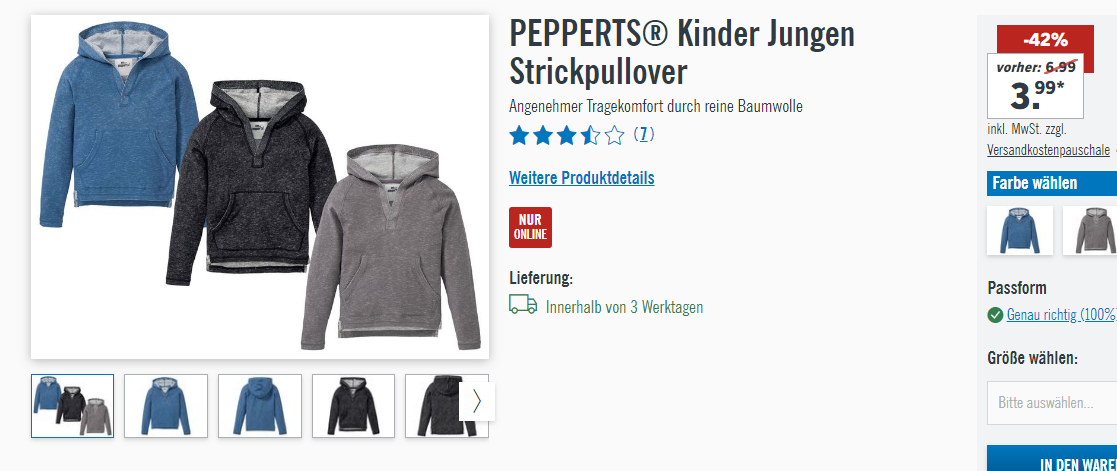
Task: Click the In den Warenkorb button
Action: coord(1052,458)
